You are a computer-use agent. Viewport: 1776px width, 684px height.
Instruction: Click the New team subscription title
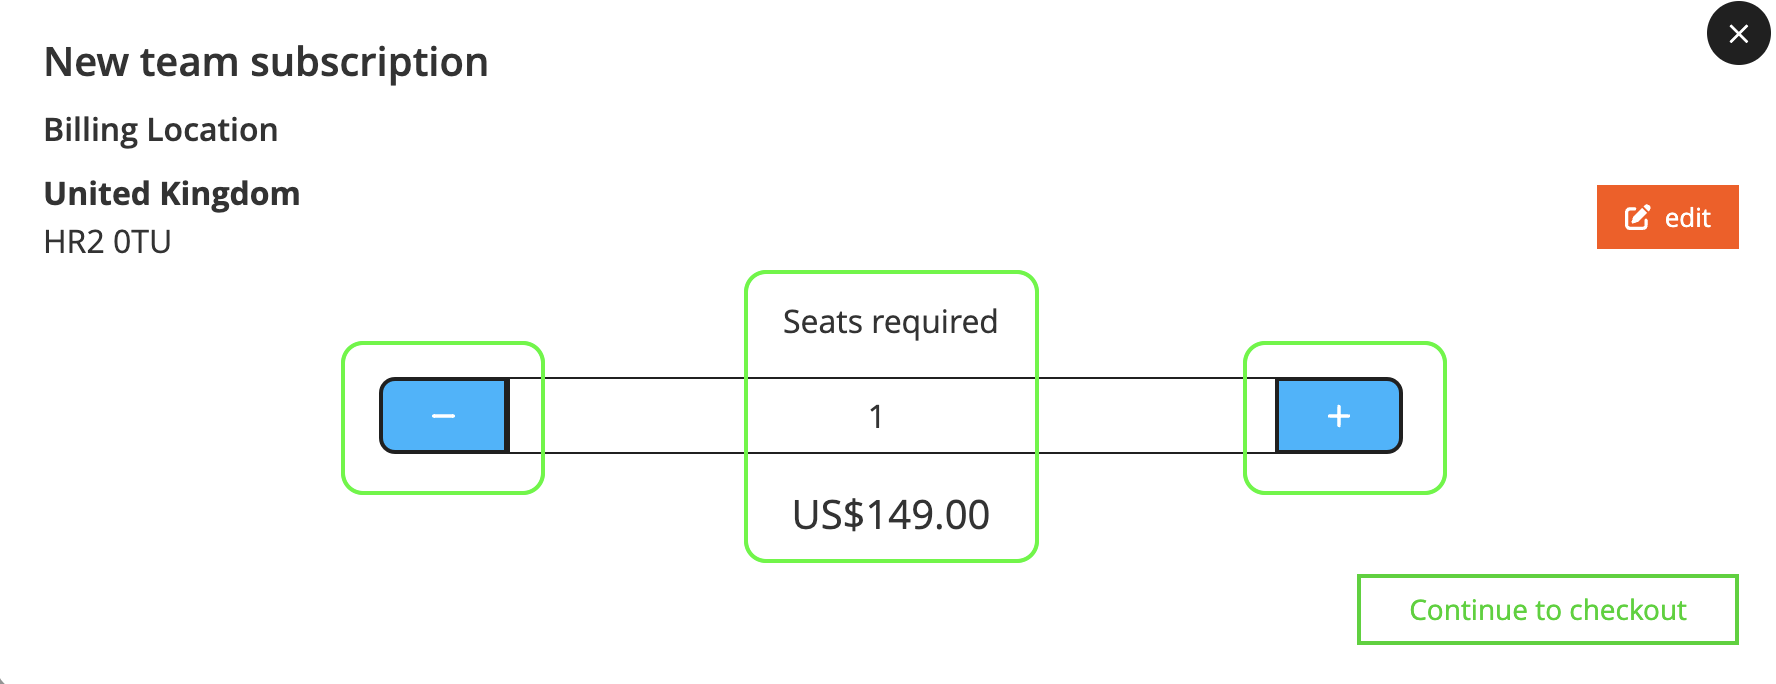266,62
